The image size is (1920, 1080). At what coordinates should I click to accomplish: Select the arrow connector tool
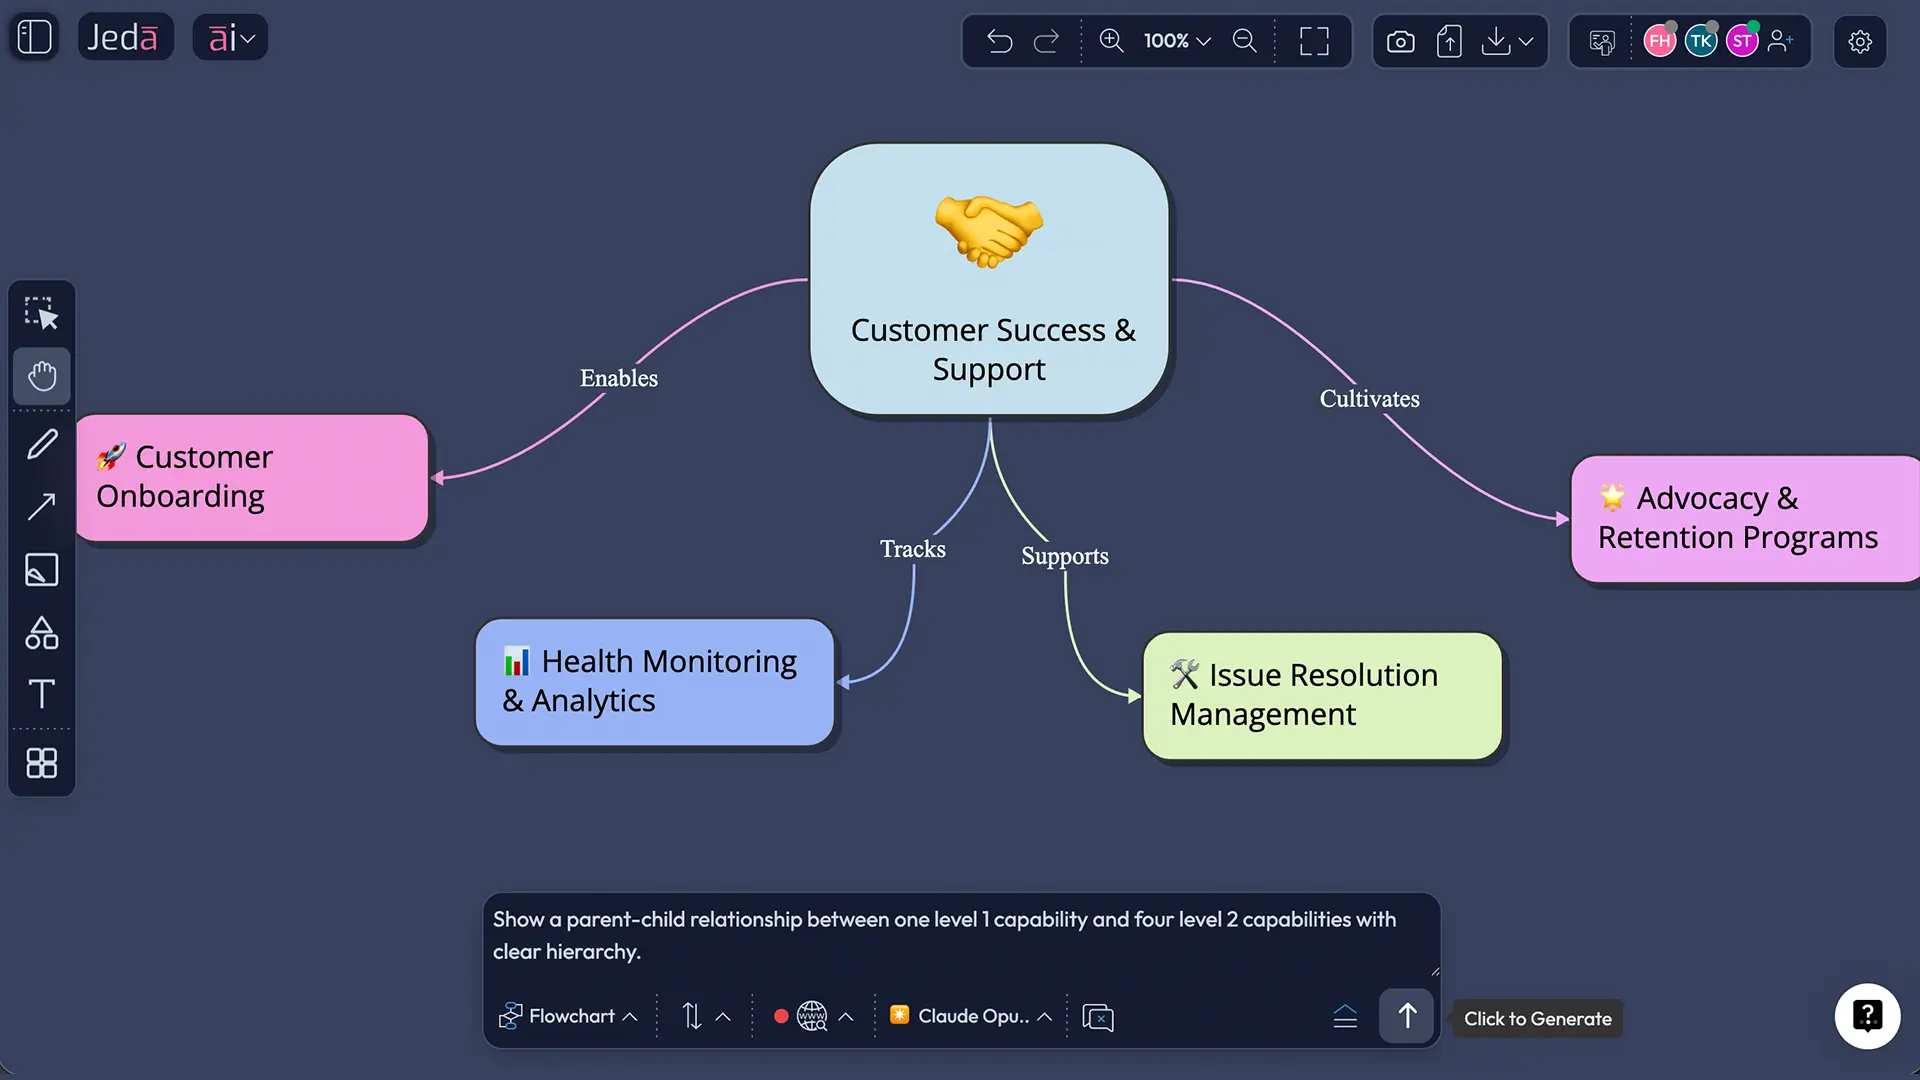[41, 507]
